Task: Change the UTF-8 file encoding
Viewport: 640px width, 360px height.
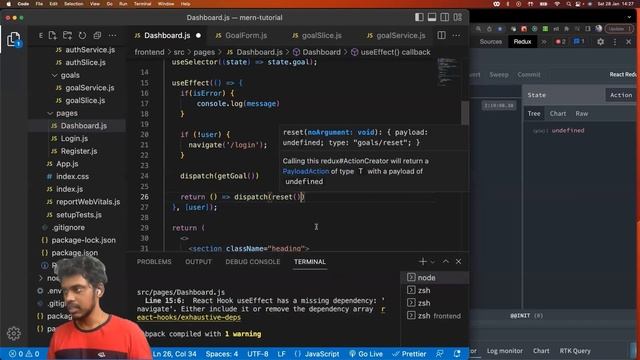Action: point(258,354)
